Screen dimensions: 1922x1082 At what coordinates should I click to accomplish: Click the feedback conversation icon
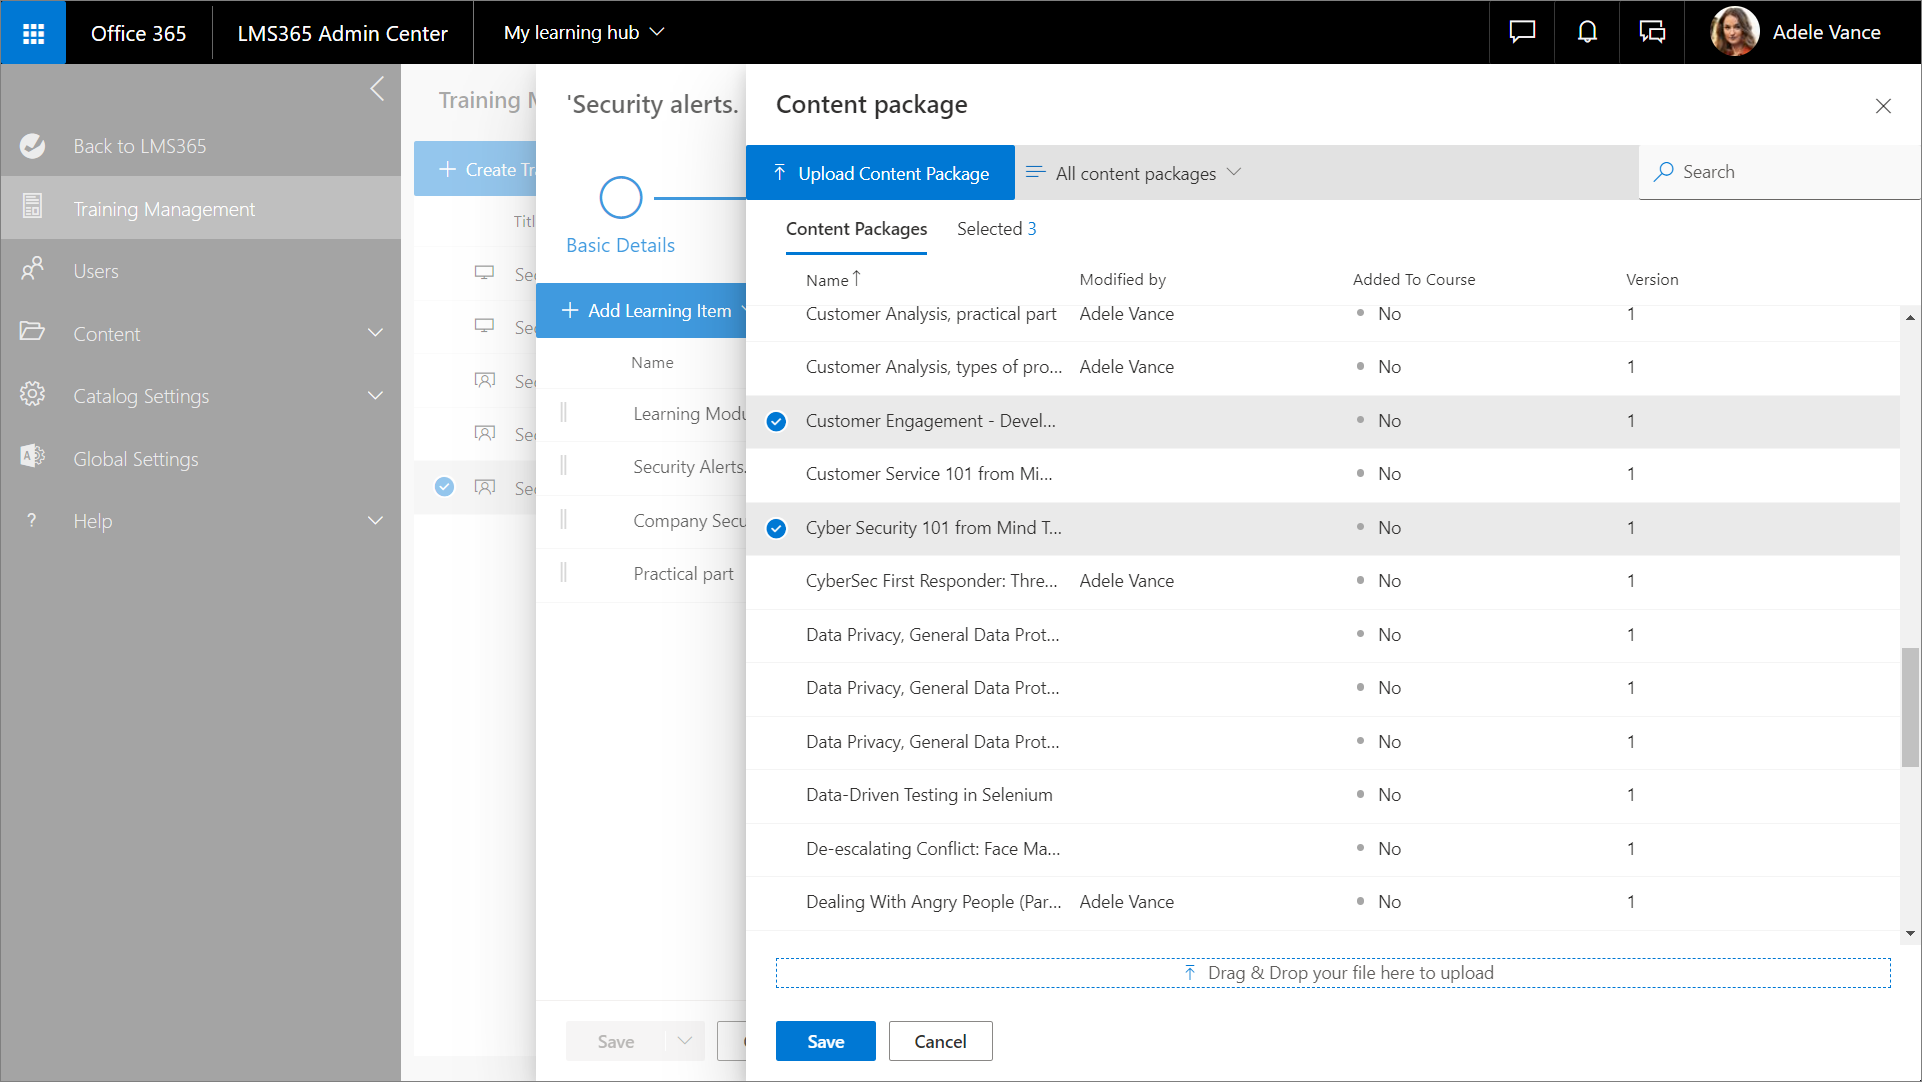1652,33
